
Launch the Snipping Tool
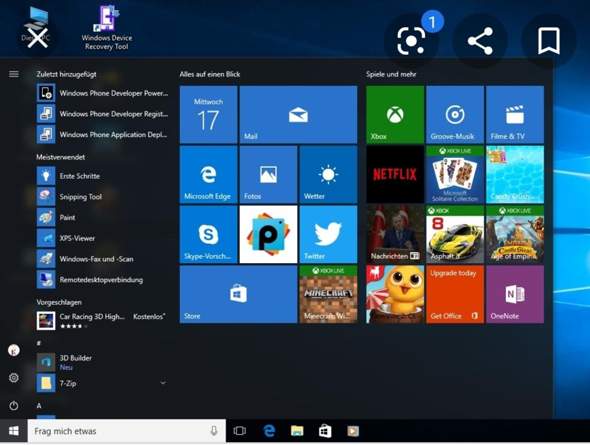(x=102, y=196)
